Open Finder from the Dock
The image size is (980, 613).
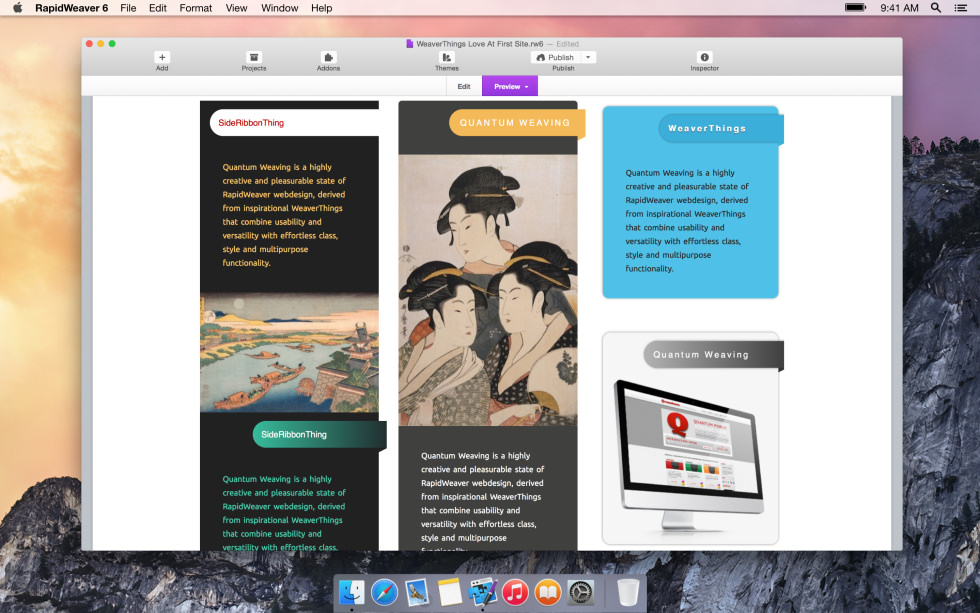pos(352,592)
